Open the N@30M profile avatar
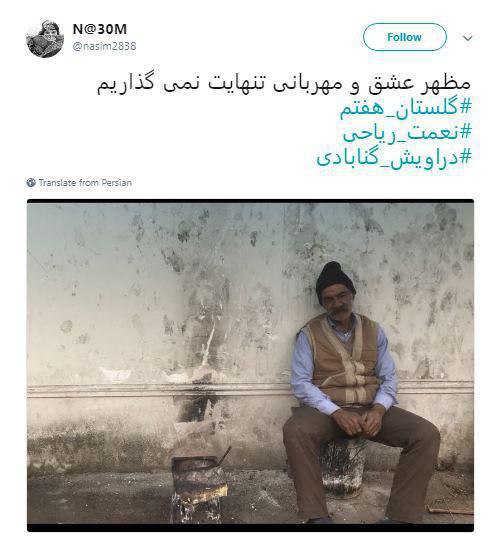The image size is (502, 543). pos(45,38)
